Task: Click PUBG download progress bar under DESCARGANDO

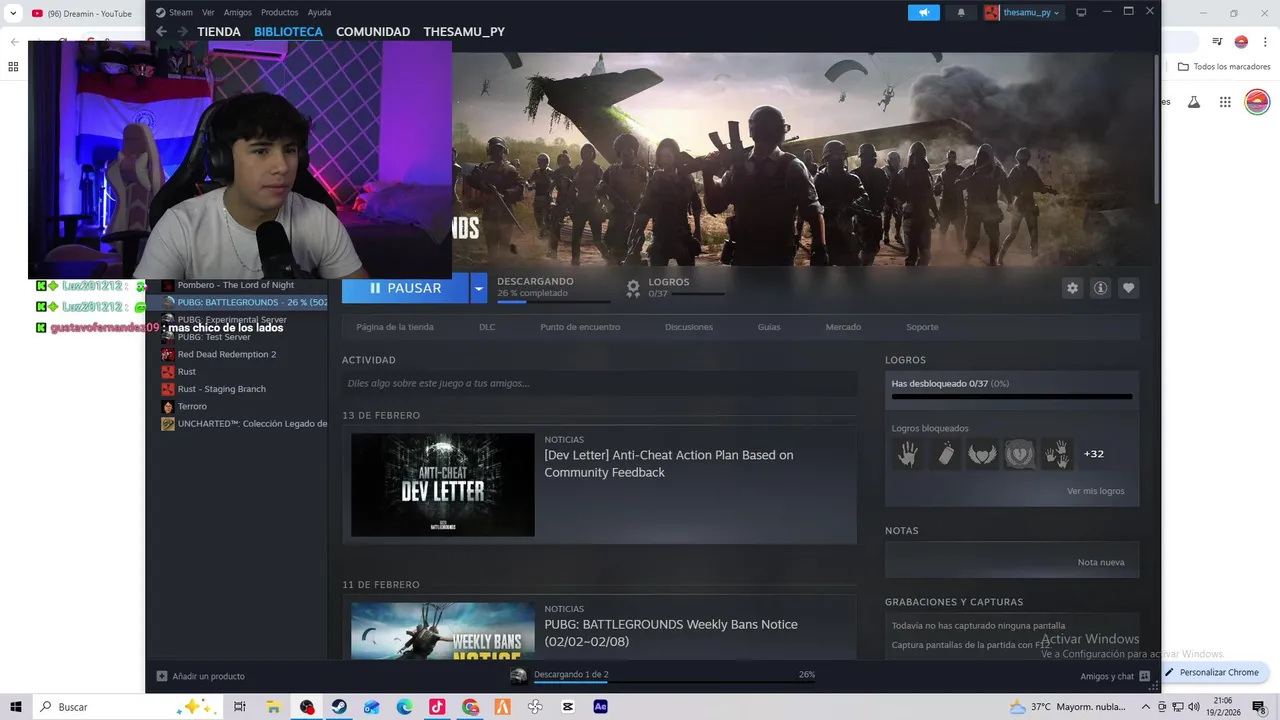Action: (x=553, y=301)
